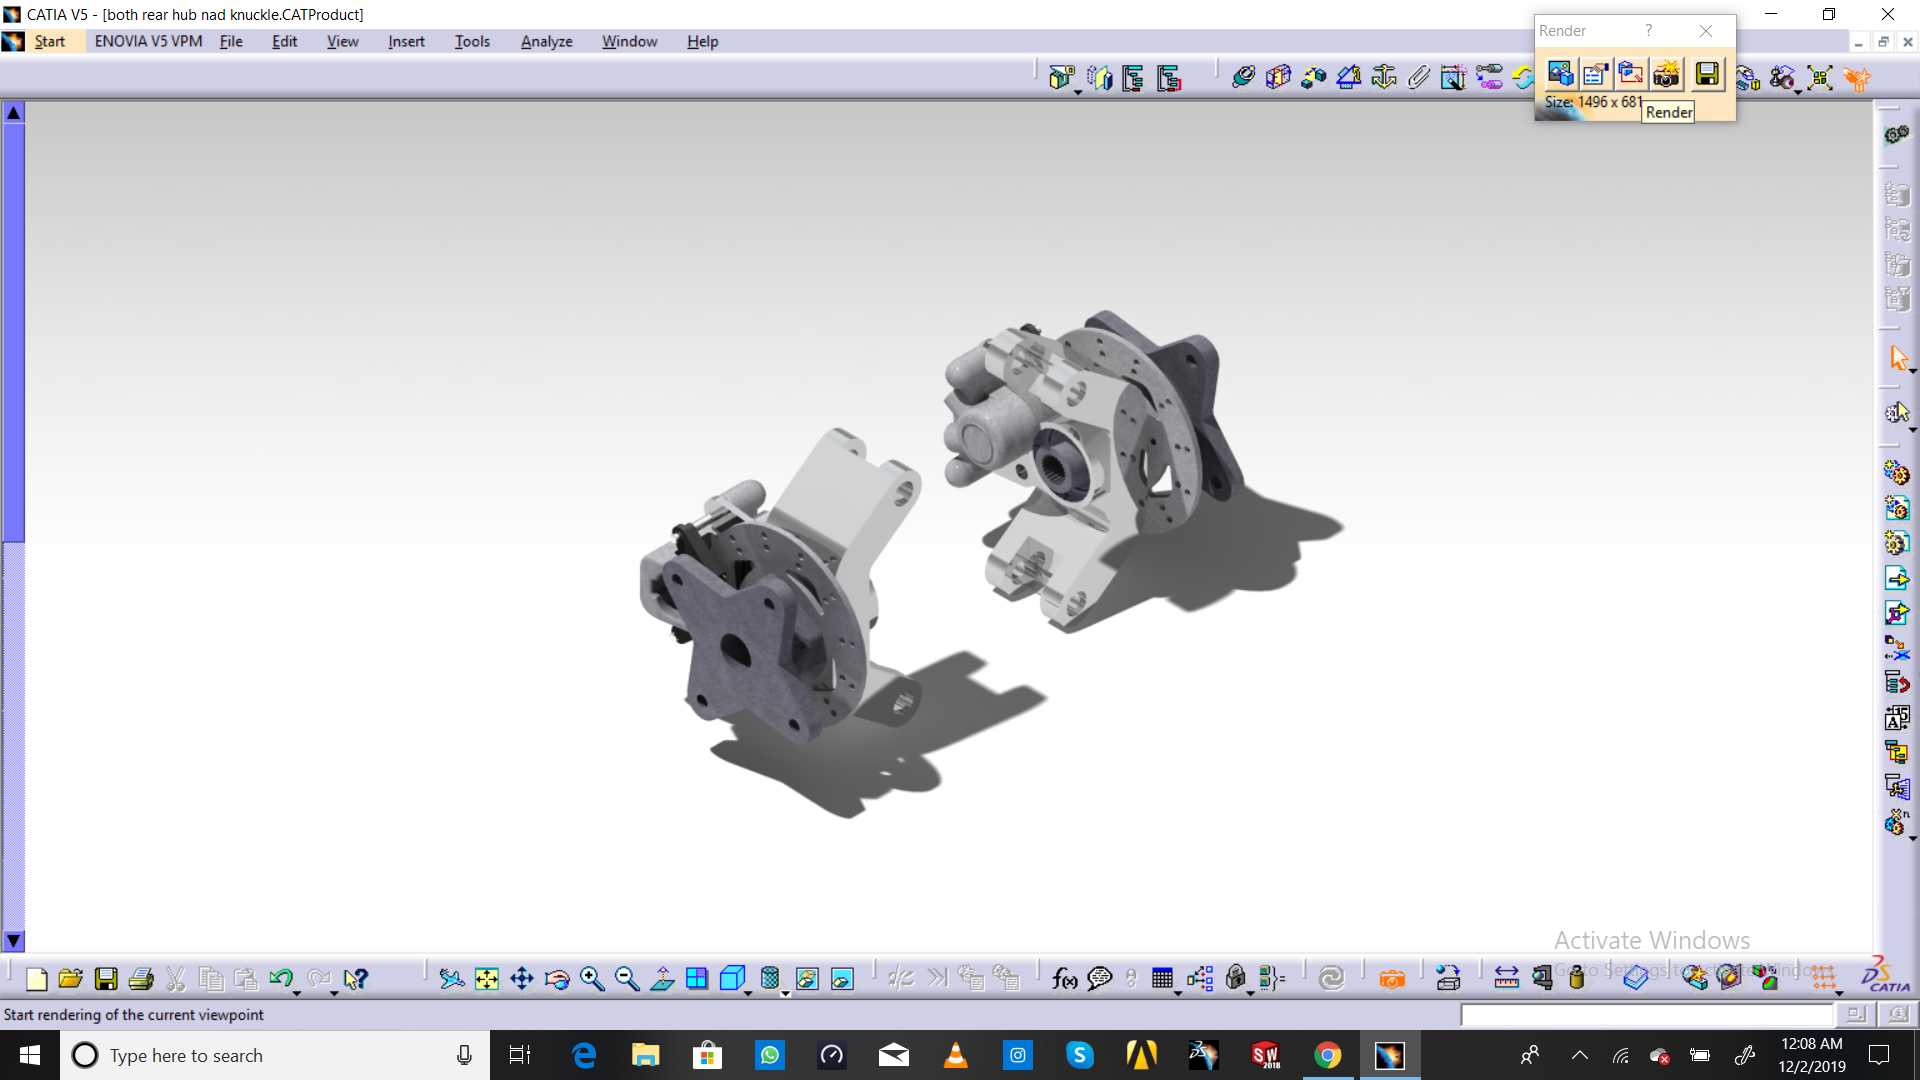
Task: Expand the padlock icon's dropdown arrow
Action: coord(1250,993)
